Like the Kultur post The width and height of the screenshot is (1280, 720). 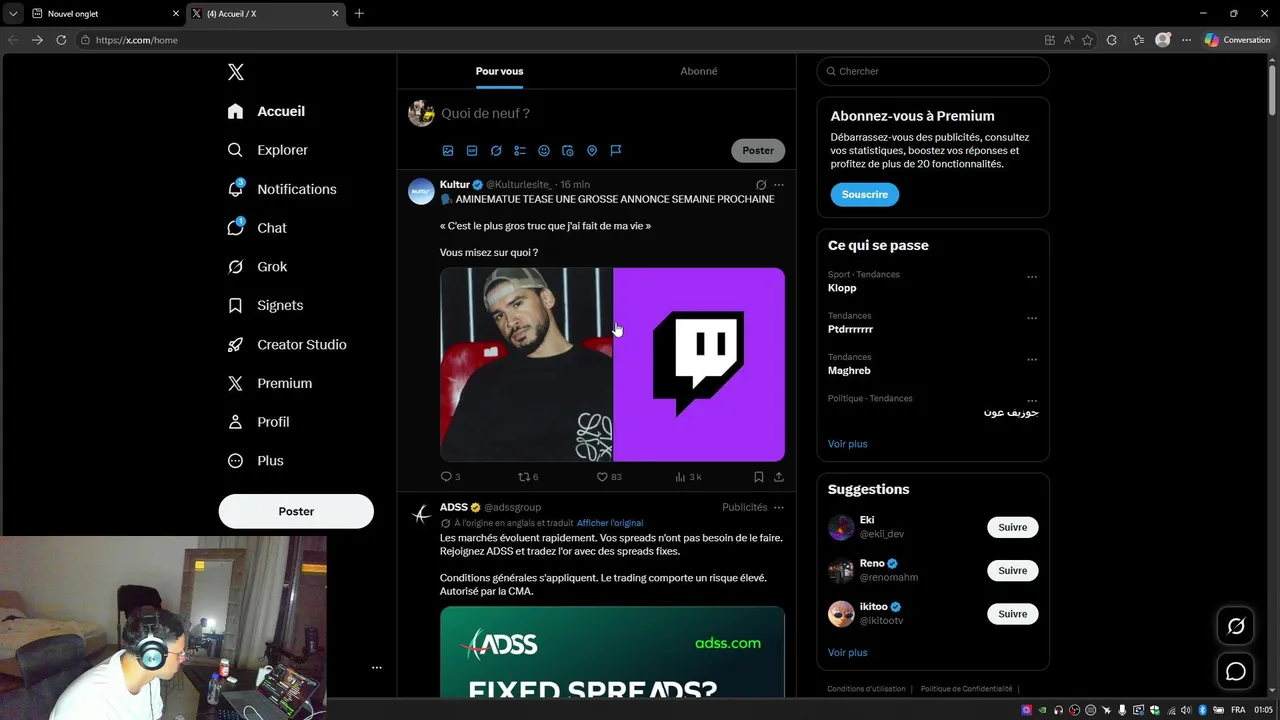608,477
